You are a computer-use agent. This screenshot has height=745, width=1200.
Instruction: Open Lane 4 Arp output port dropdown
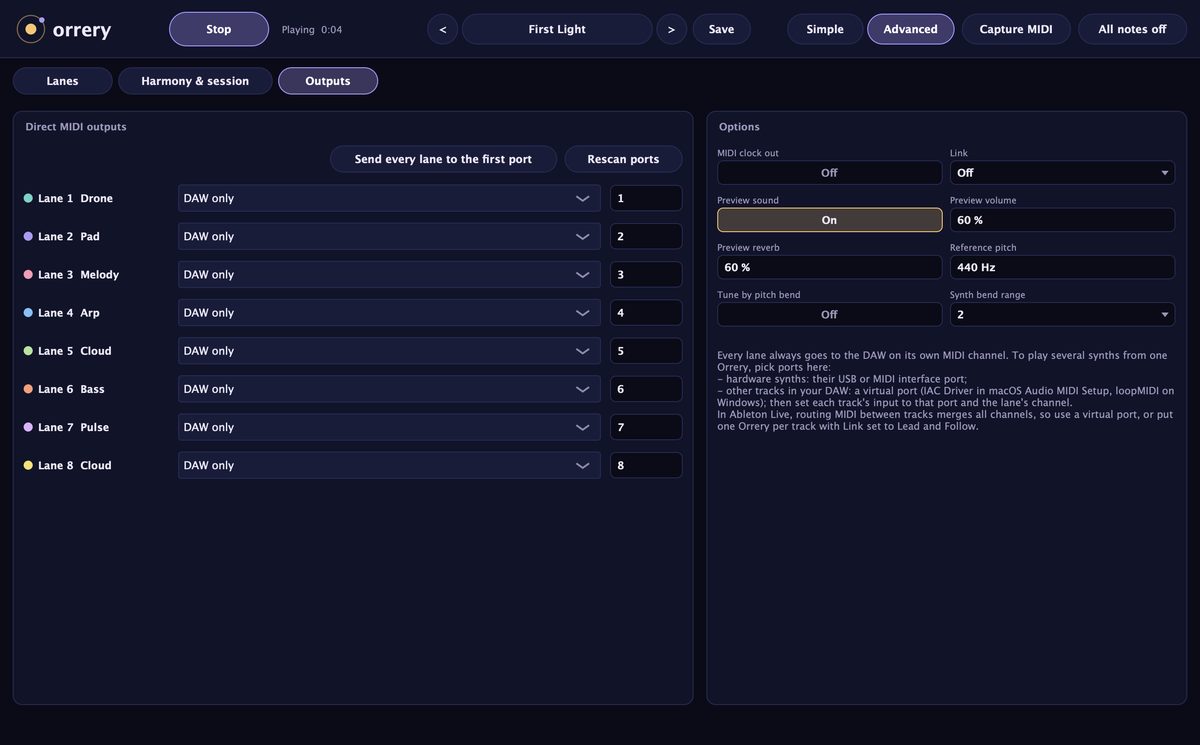coord(389,313)
